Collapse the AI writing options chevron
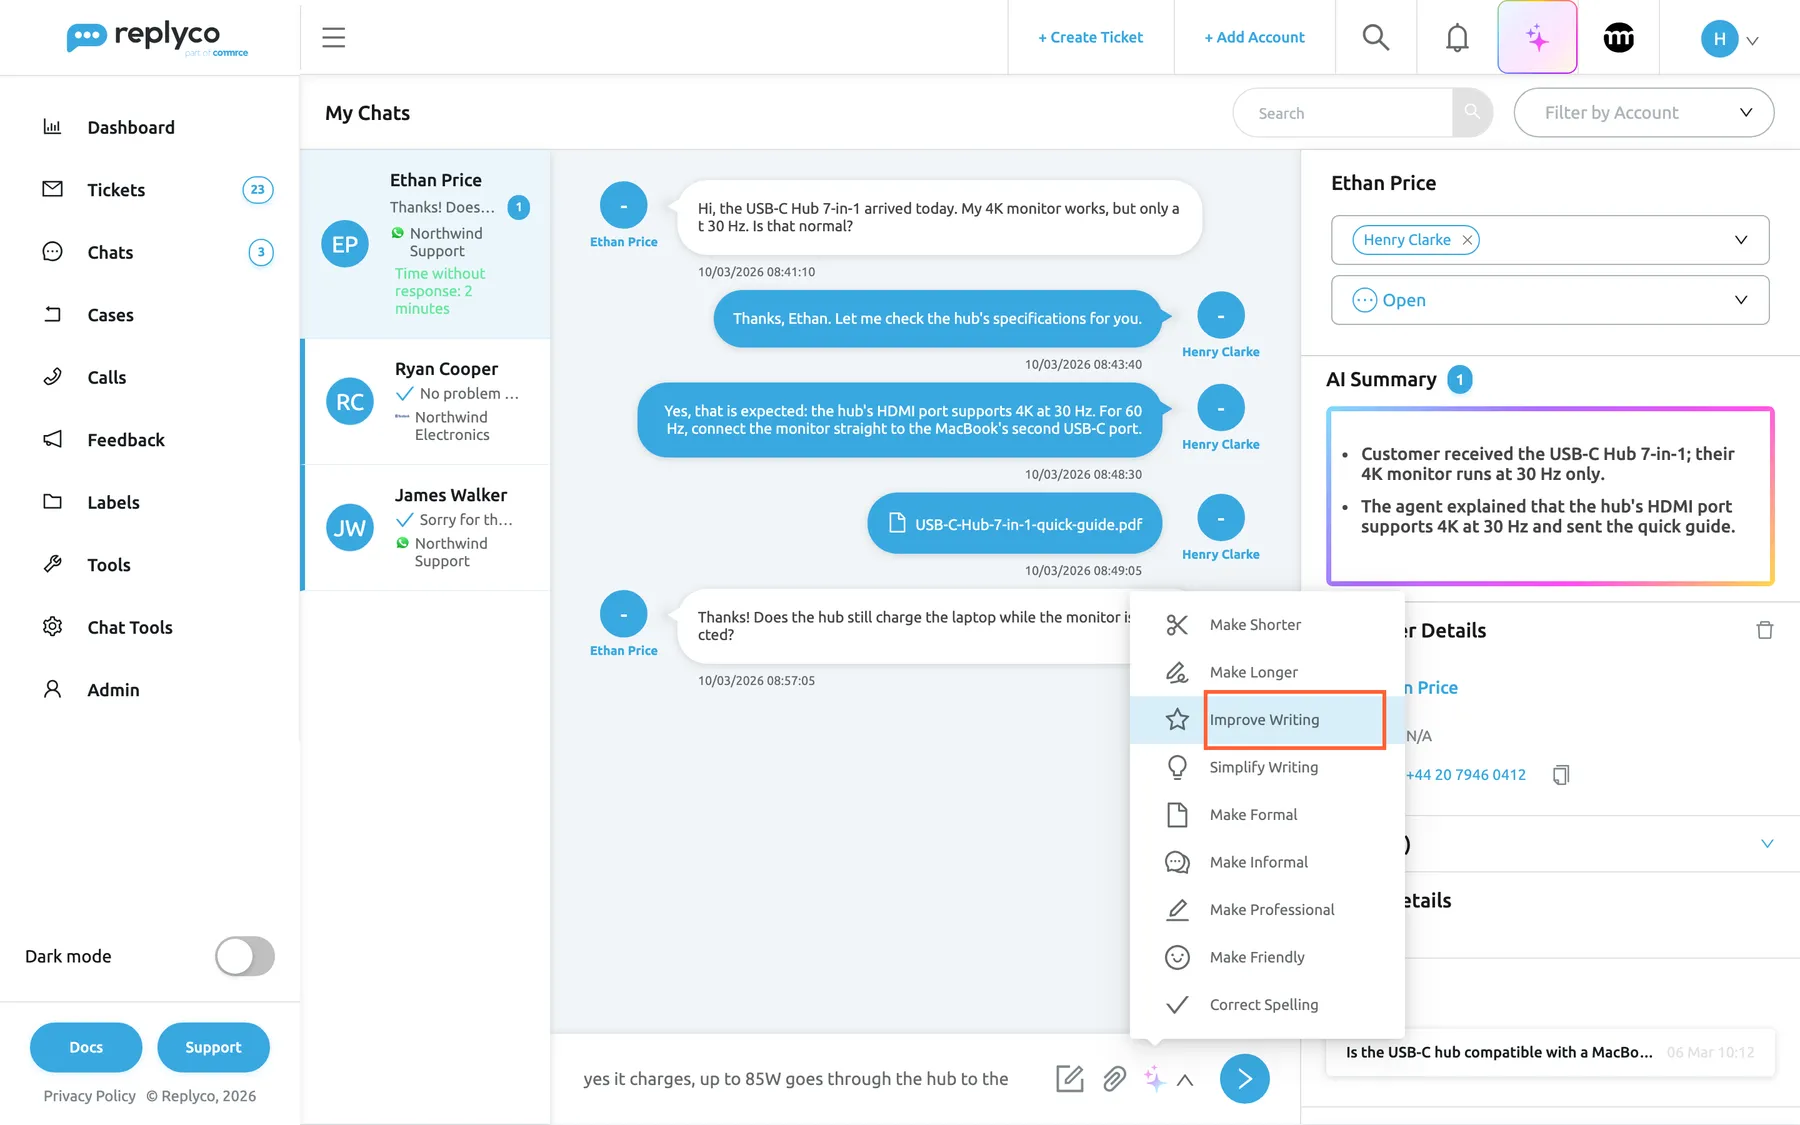The height and width of the screenshot is (1125, 1800). [x=1185, y=1080]
